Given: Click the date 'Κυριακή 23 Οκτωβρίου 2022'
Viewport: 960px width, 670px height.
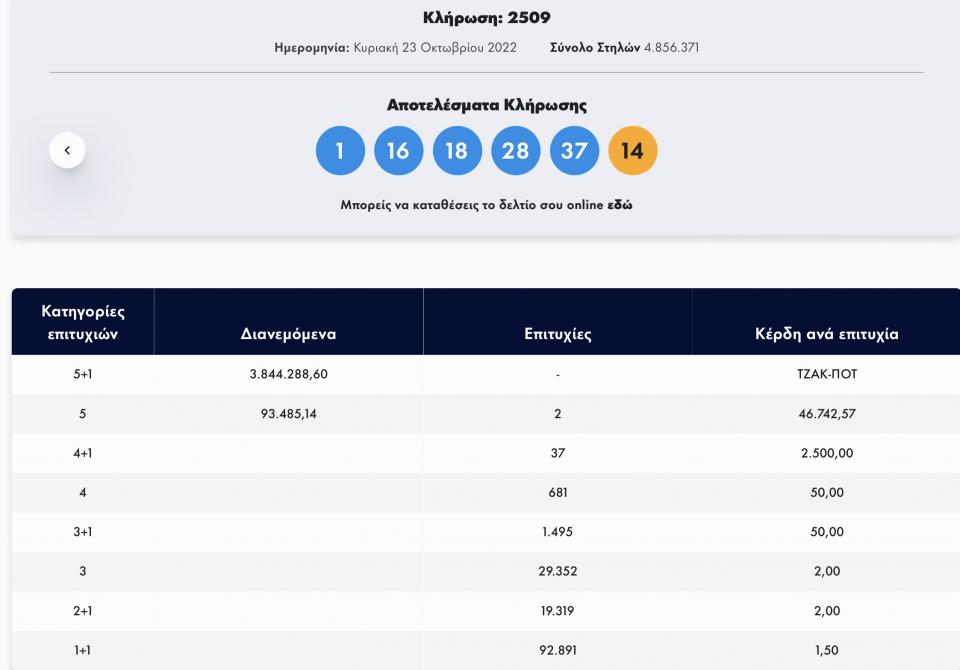Looking at the screenshot, I should tap(434, 47).
